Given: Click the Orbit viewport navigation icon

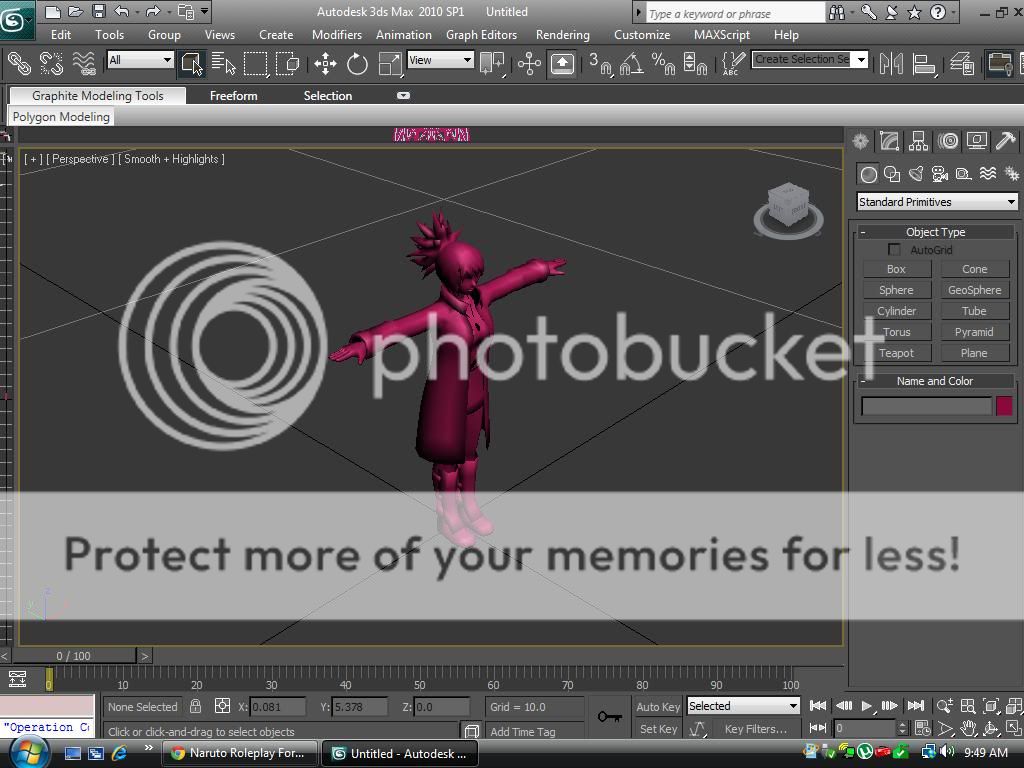Looking at the screenshot, I should (x=991, y=728).
